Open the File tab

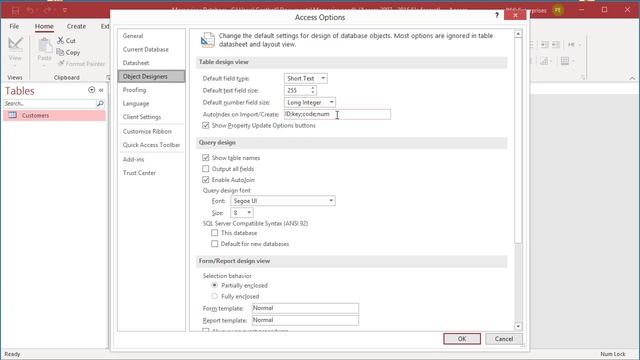14,26
